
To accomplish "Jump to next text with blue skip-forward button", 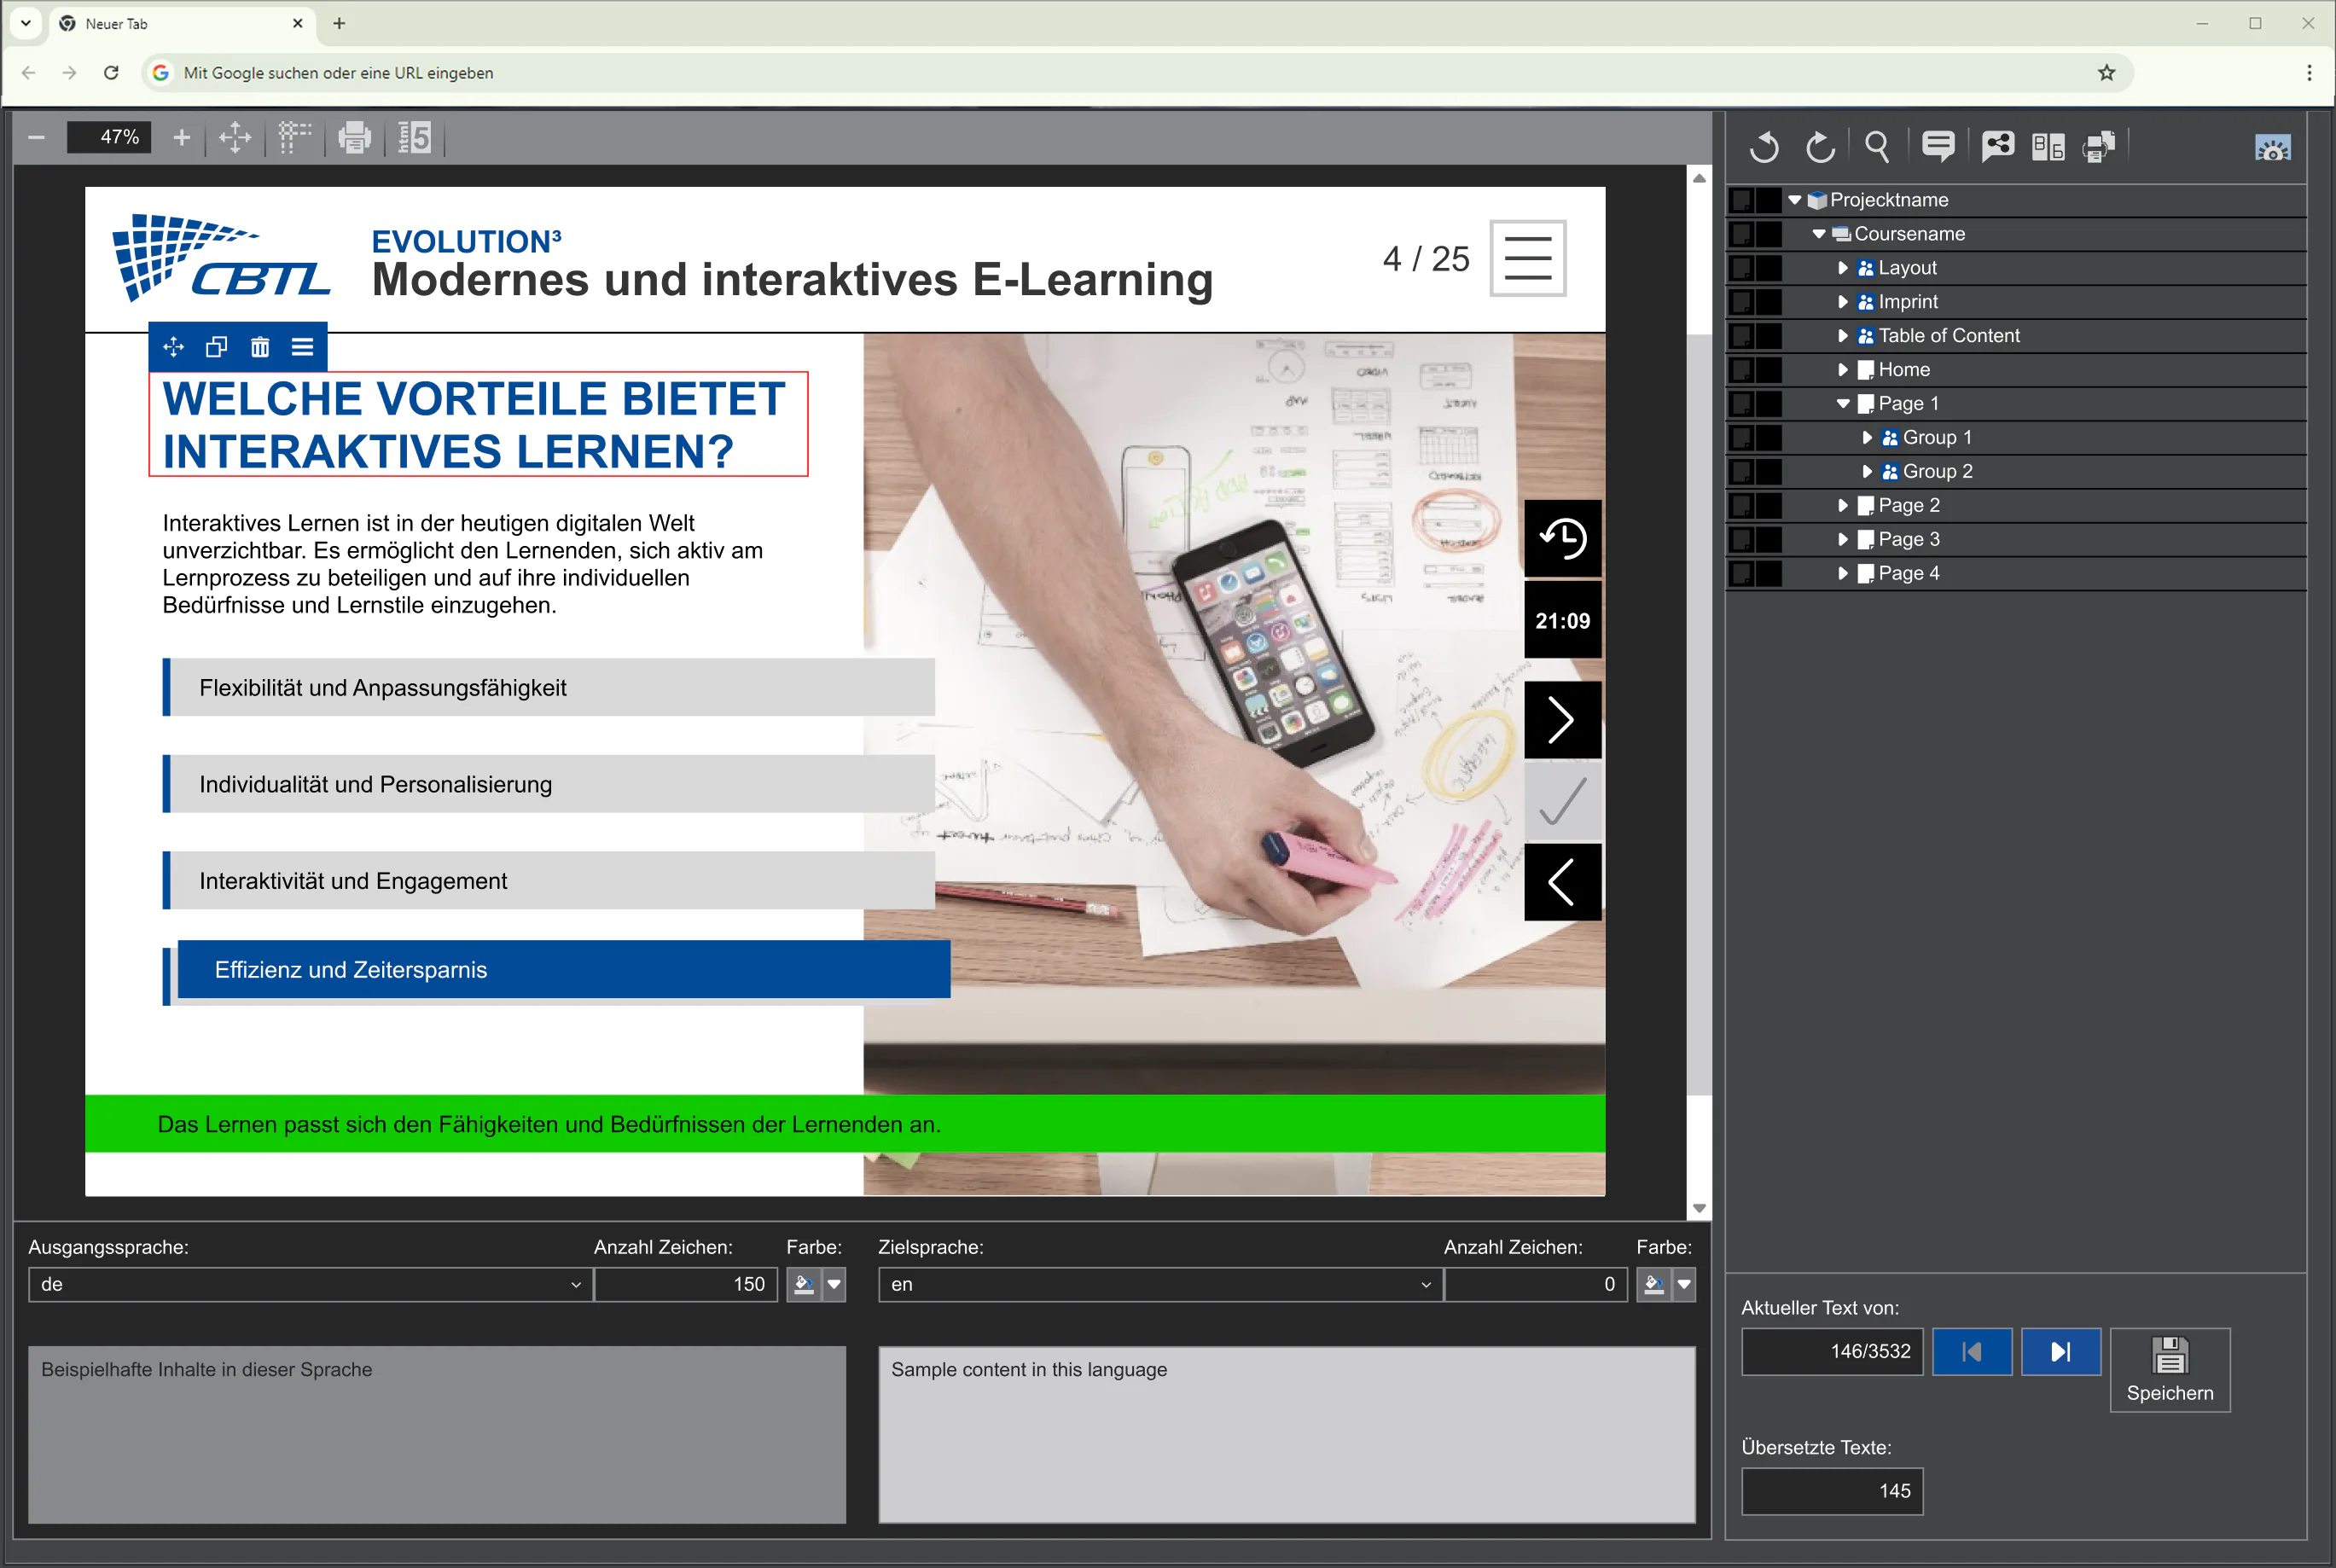I will (x=2060, y=1352).
